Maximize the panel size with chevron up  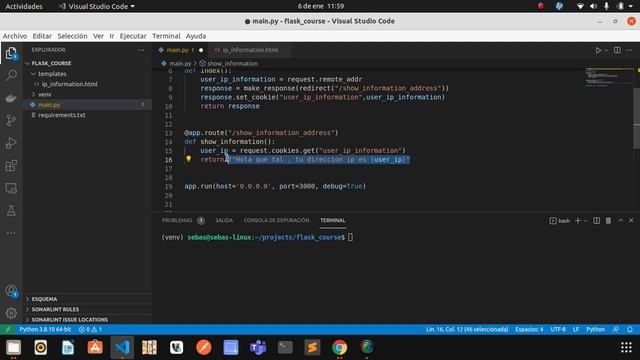(620, 220)
